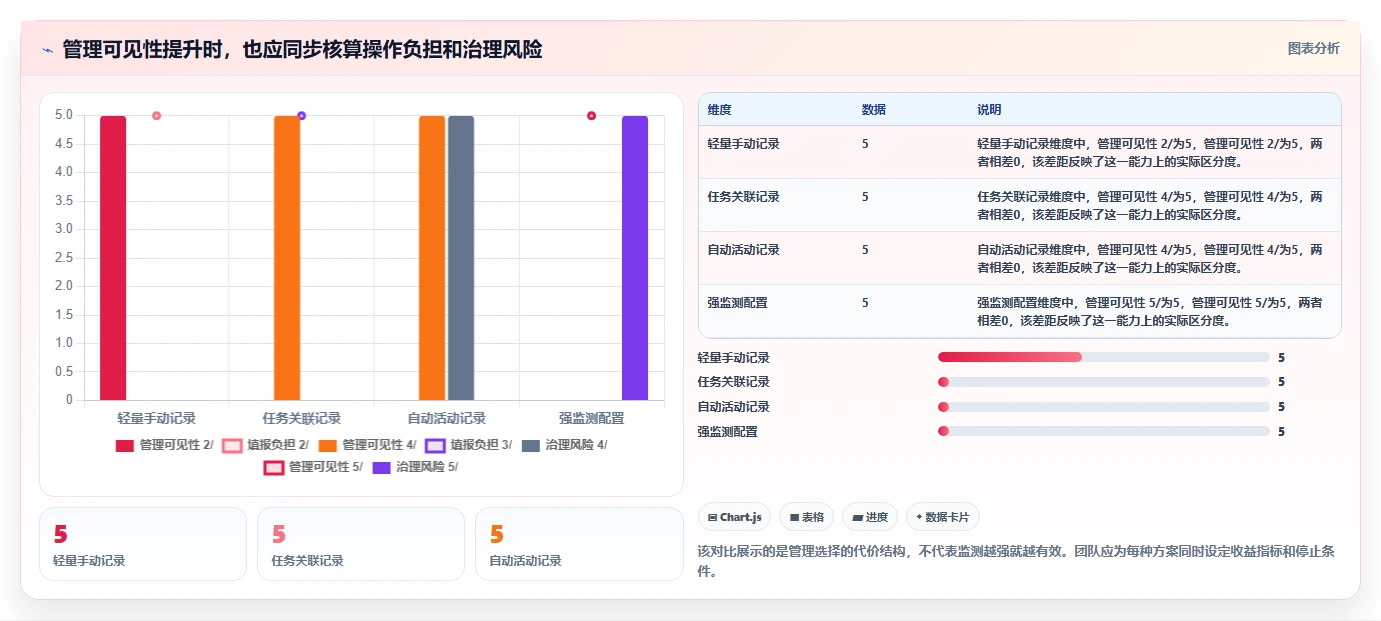Click the 维度 column header
Viewport: 1381px width, 621px height.
pyautogui.click(x=719, y=110)
